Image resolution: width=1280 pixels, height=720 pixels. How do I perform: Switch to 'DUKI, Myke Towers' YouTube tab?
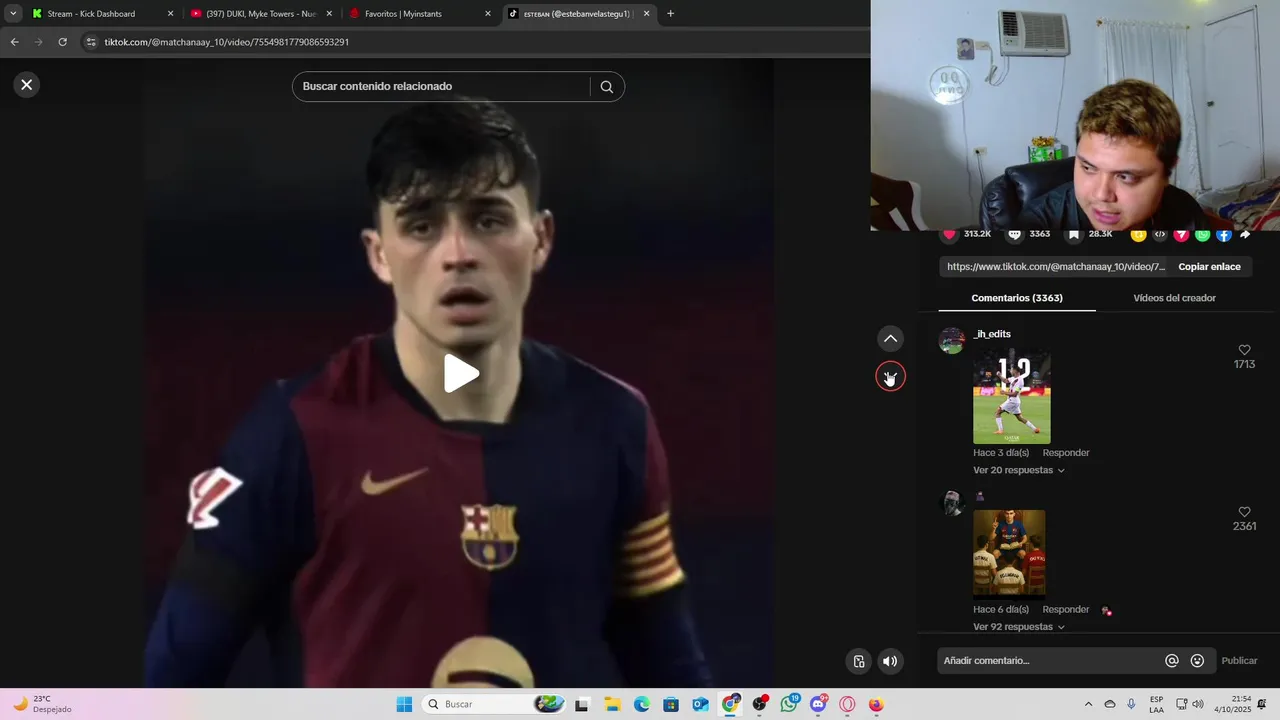[260, 14]
